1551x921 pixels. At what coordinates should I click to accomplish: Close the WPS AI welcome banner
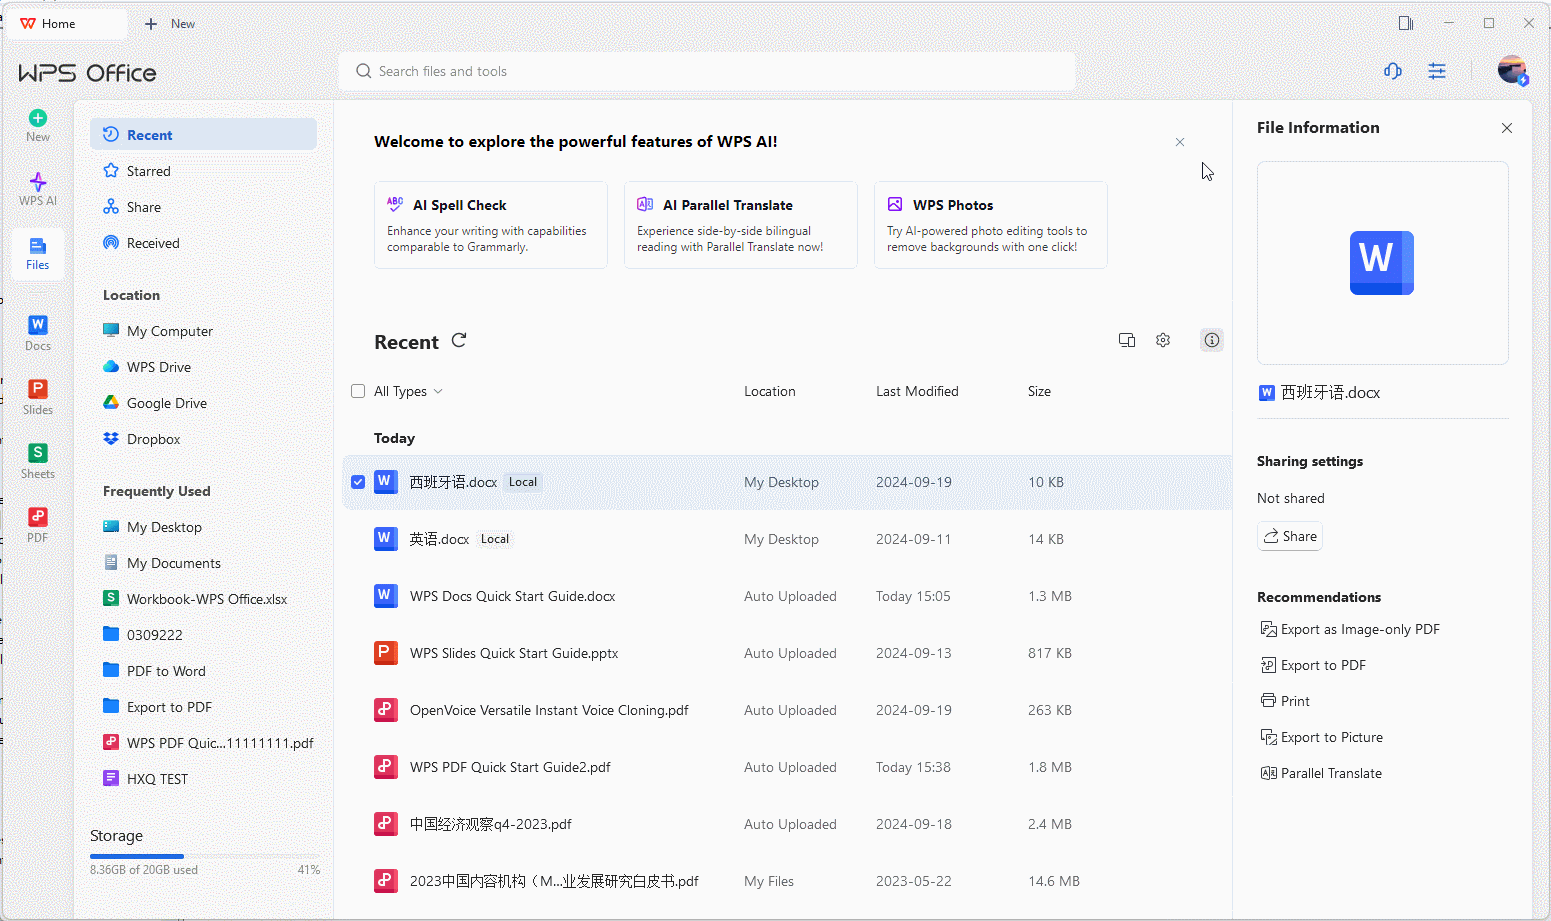coord(1180,142)
